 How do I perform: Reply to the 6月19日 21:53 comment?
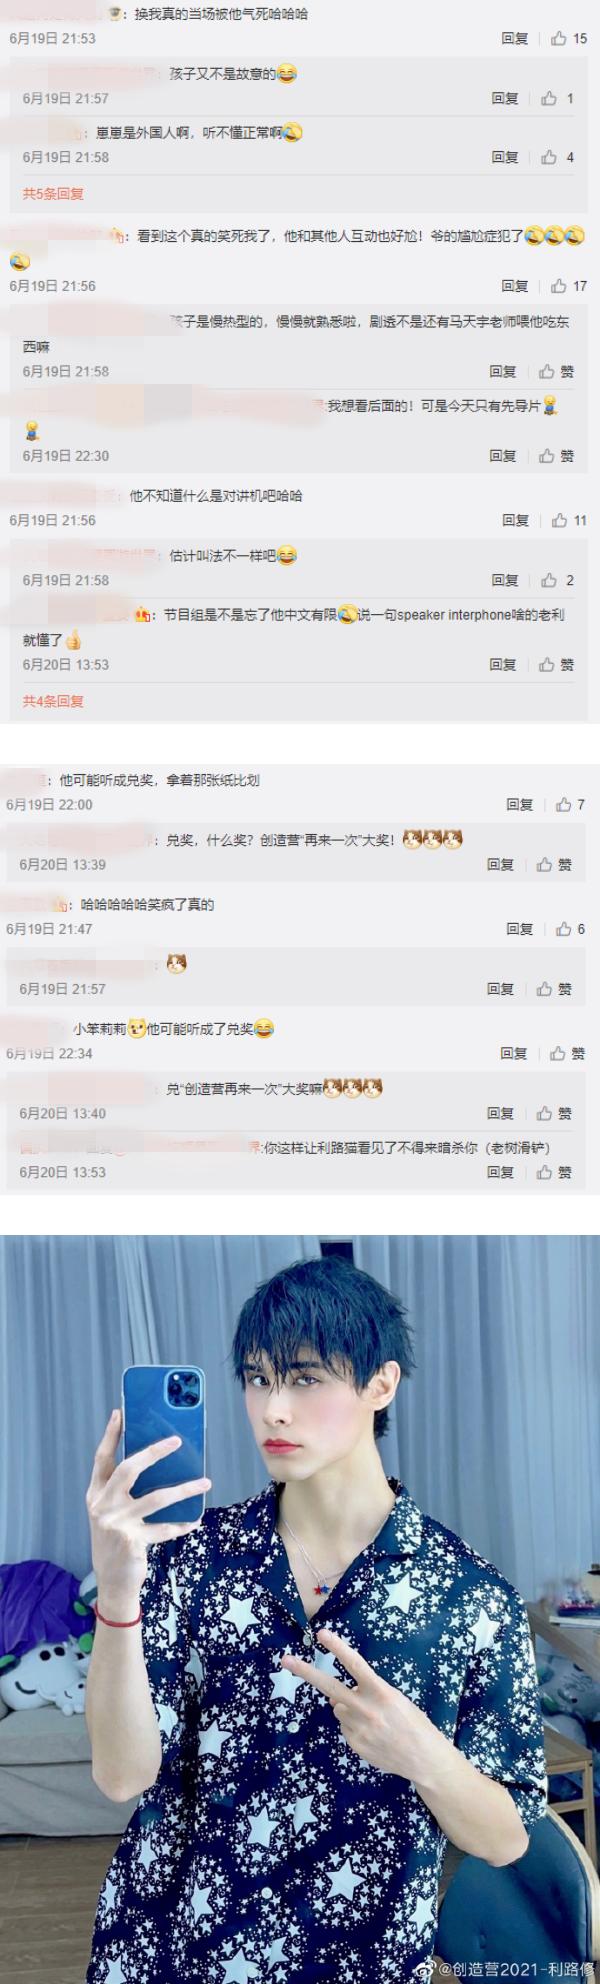514,38
